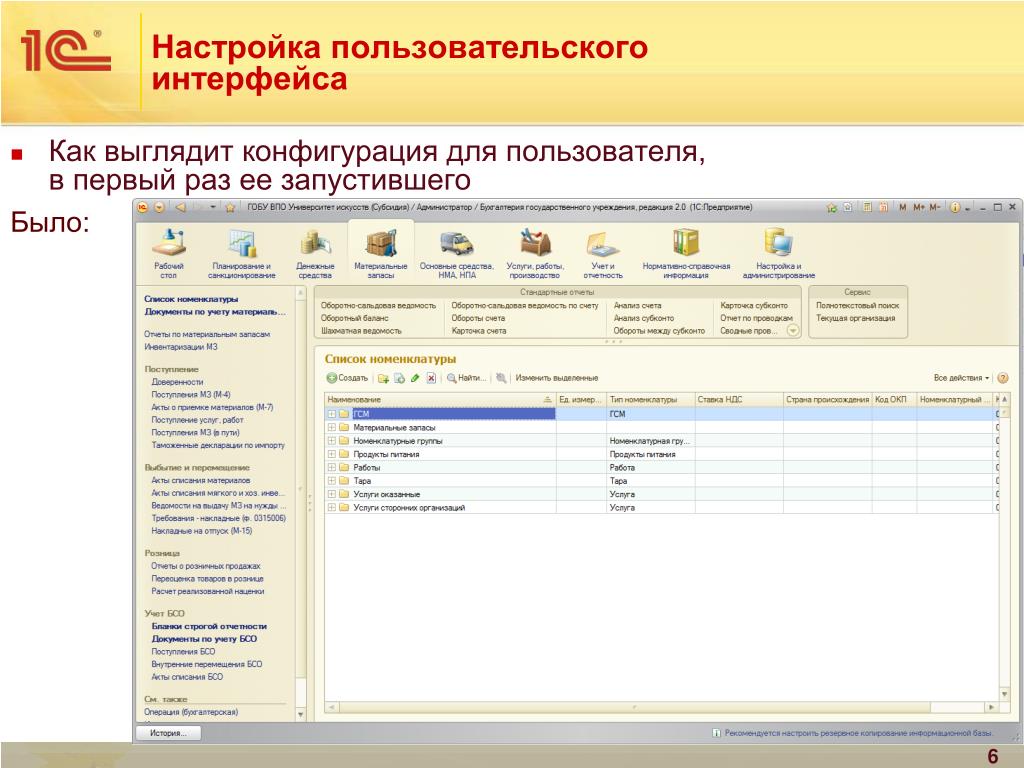Screen dimensions: 1024x768
Task: Open Операция (бухгалтерская) link
Action: click(x=191, y=712)
